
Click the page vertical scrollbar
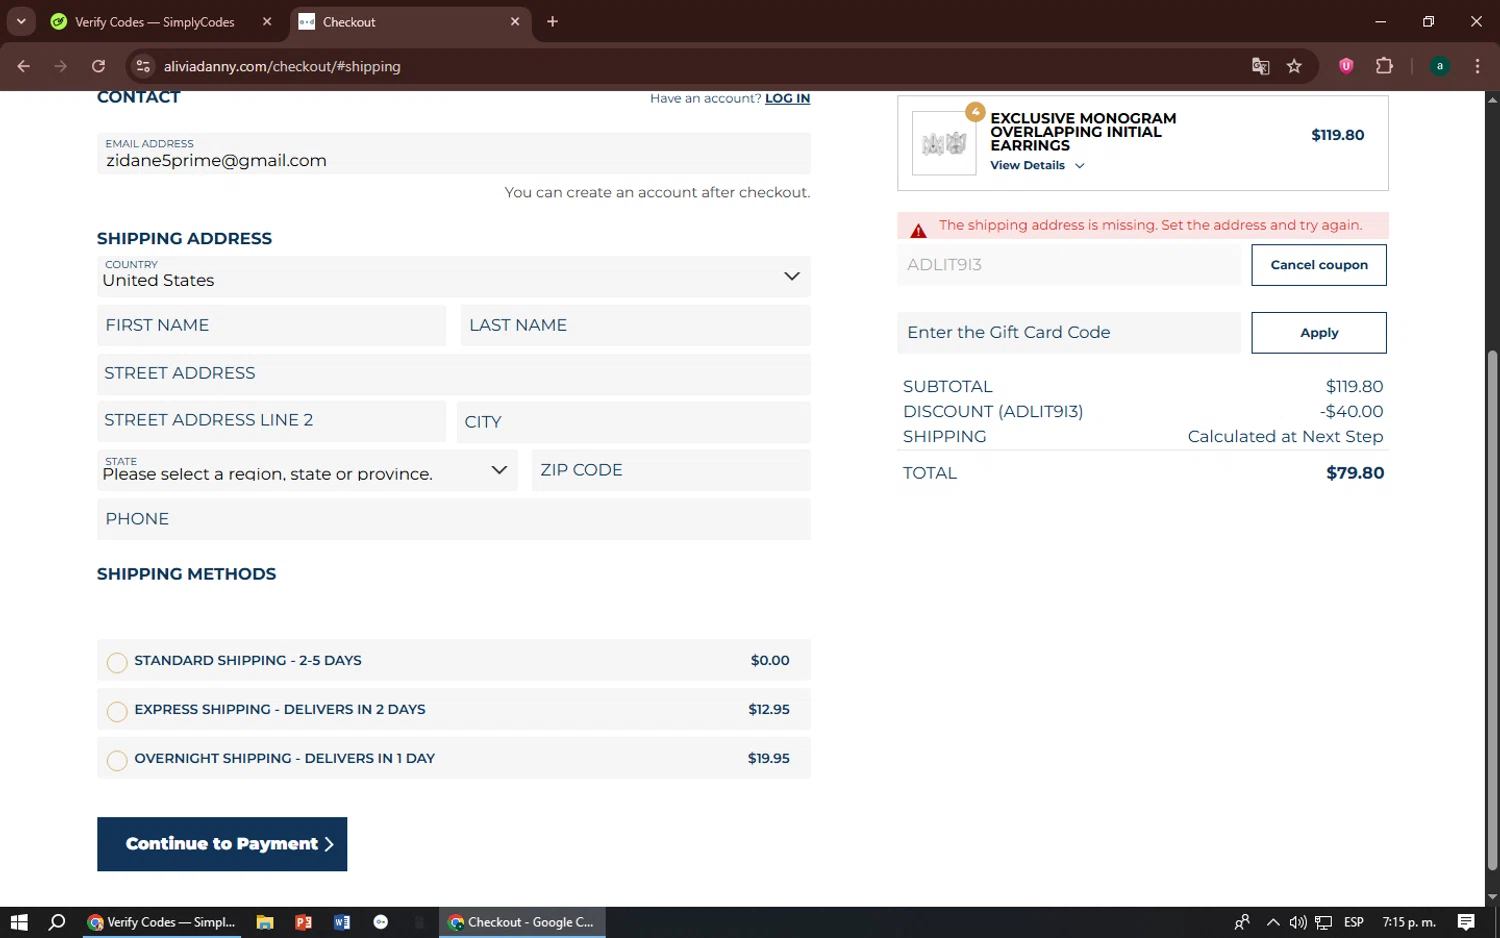[x=1492, y=610]
